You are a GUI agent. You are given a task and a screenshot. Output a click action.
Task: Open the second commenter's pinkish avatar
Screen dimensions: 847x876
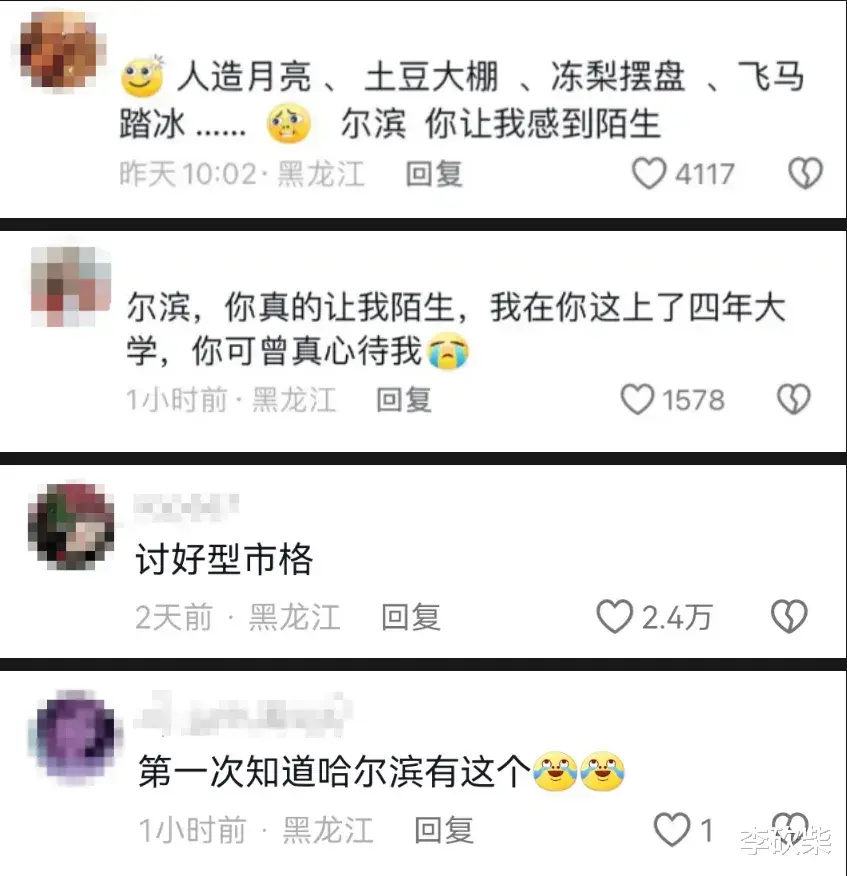[71, 286]
